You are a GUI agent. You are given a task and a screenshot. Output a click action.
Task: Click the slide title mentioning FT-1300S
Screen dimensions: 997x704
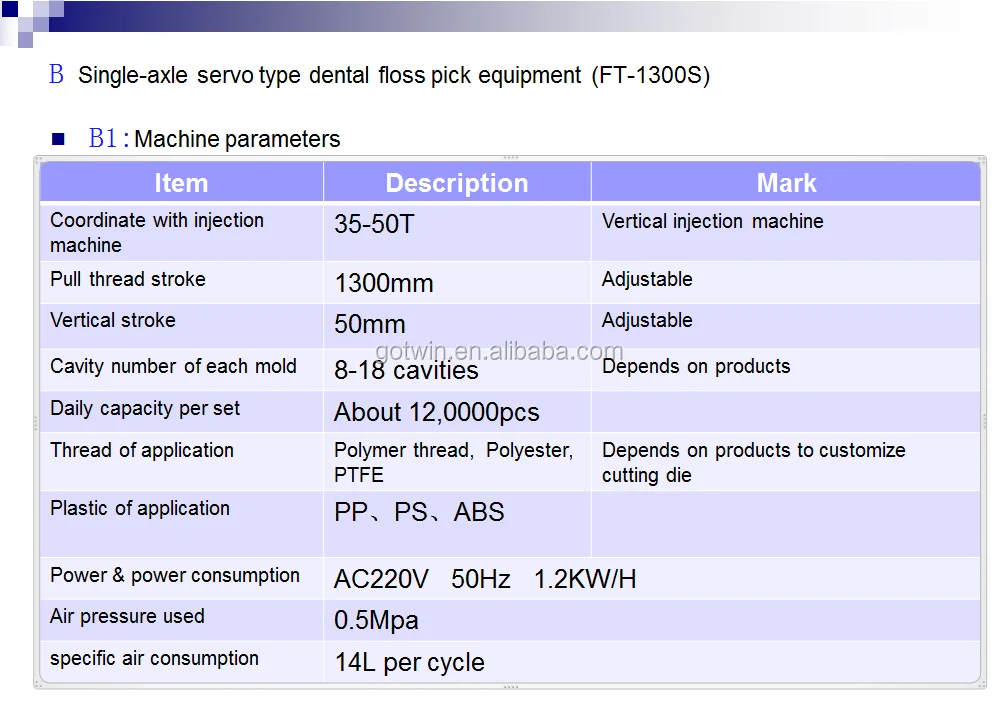point(394,75)
